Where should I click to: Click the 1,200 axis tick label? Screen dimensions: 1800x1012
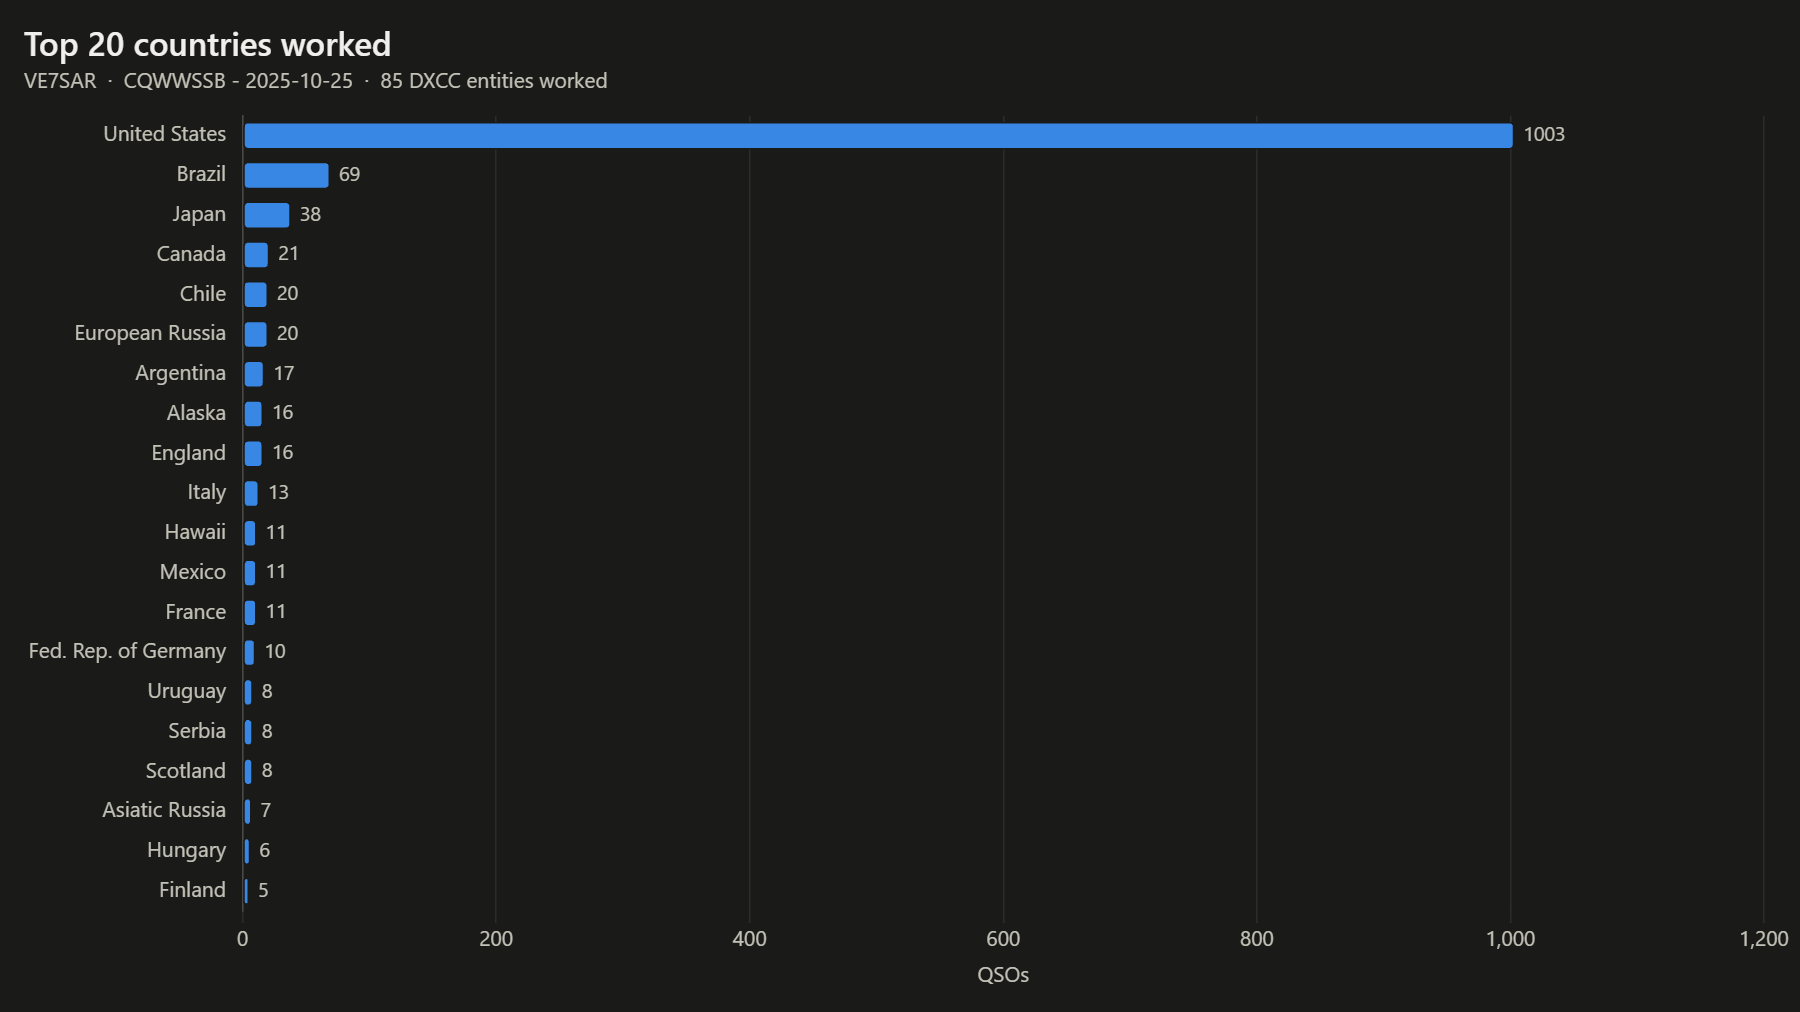(1764, 939)
